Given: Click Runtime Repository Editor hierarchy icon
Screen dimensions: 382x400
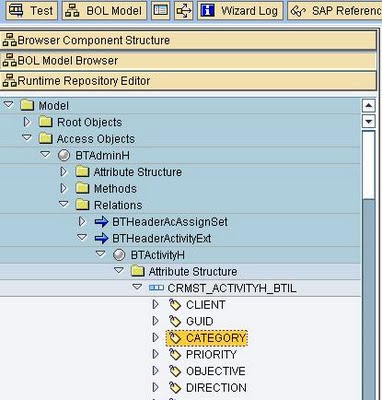Looking at the screenshot, I should point(9,81).
